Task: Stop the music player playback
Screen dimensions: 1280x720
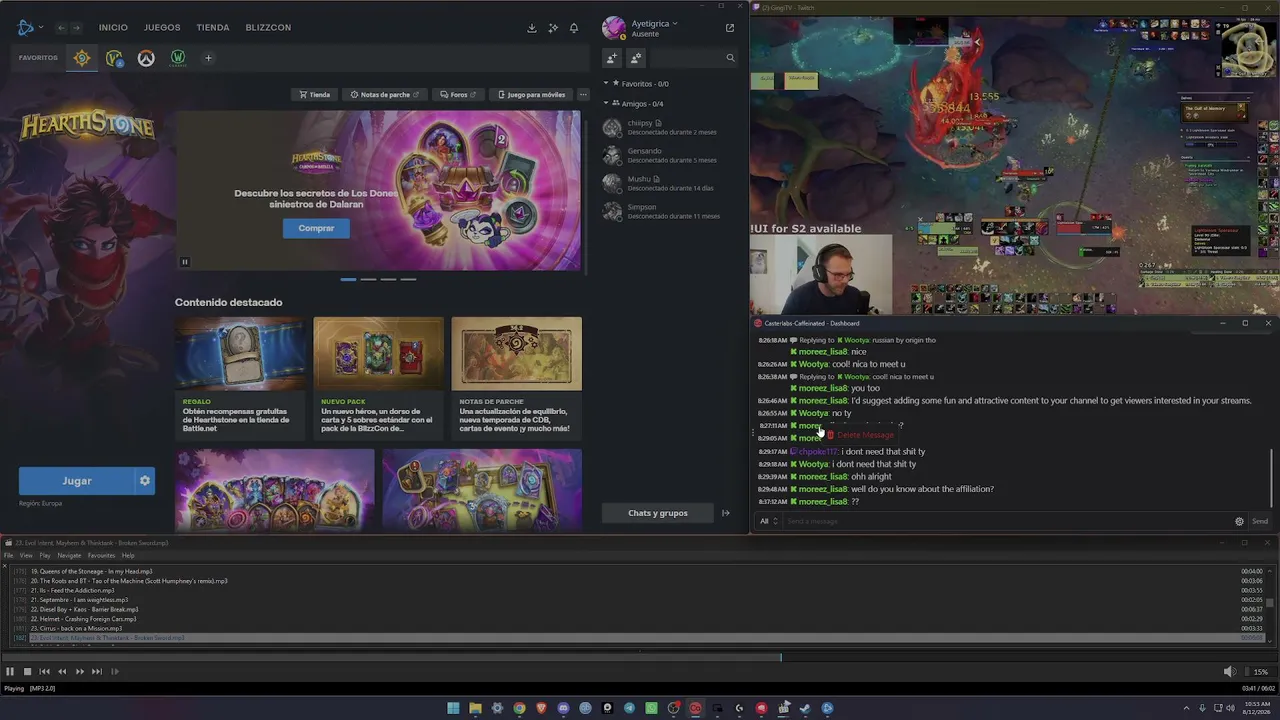Action: tap(27, 672)
